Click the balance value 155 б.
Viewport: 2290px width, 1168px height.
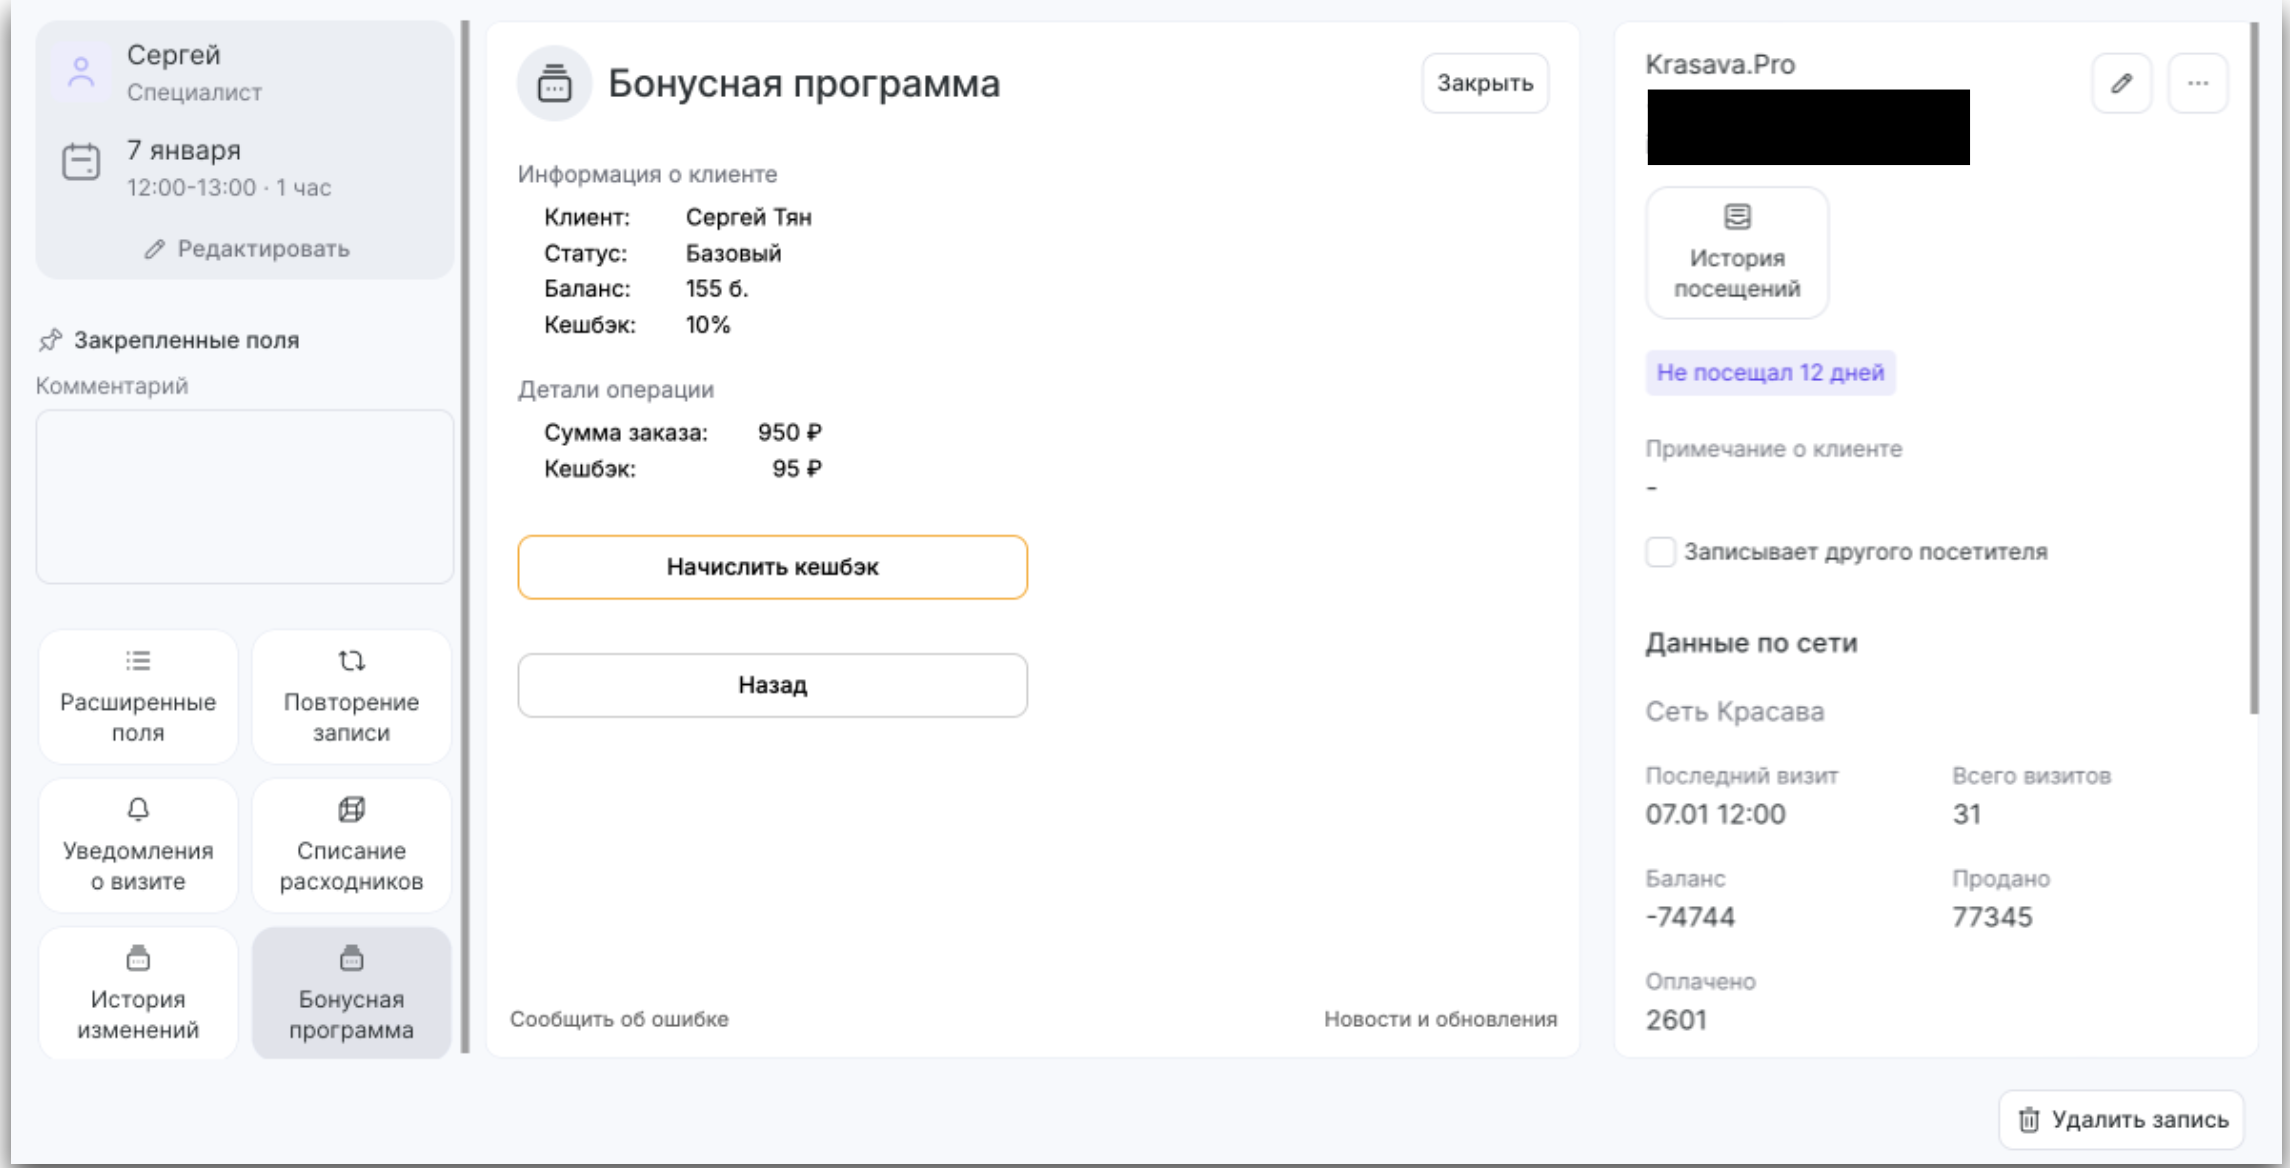point(716,289)
